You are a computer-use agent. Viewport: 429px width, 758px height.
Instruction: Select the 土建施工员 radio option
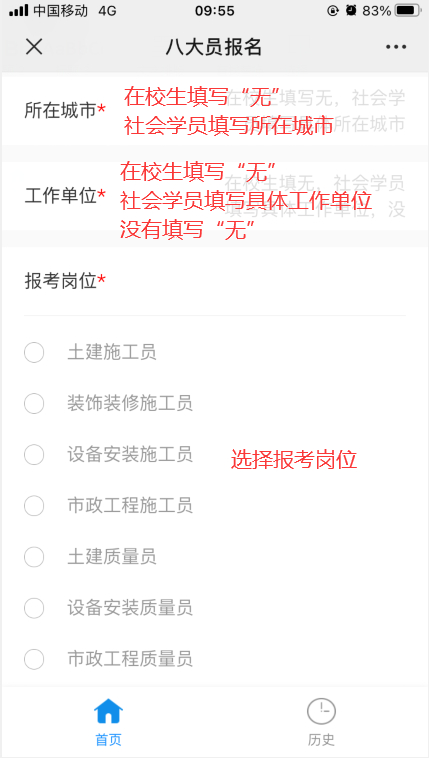coord(34,353)
